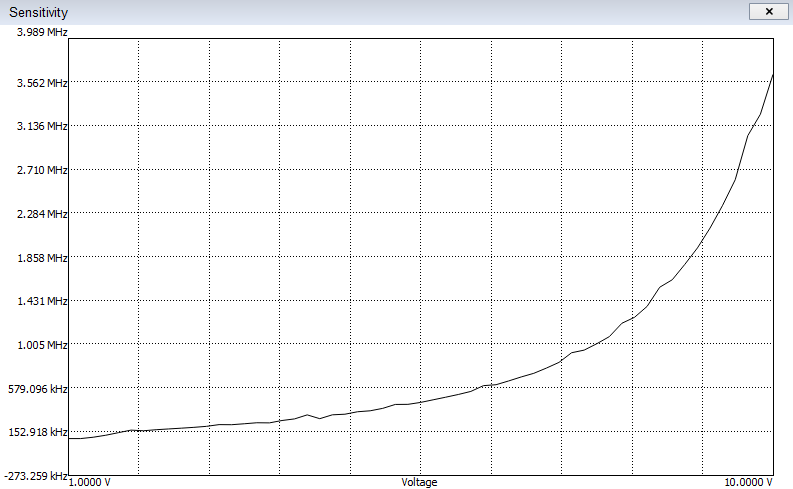The width and height of the screenshot is (793, 489).
Task: Click the 1.0000 V axis start label
Action: coord(90,482)
